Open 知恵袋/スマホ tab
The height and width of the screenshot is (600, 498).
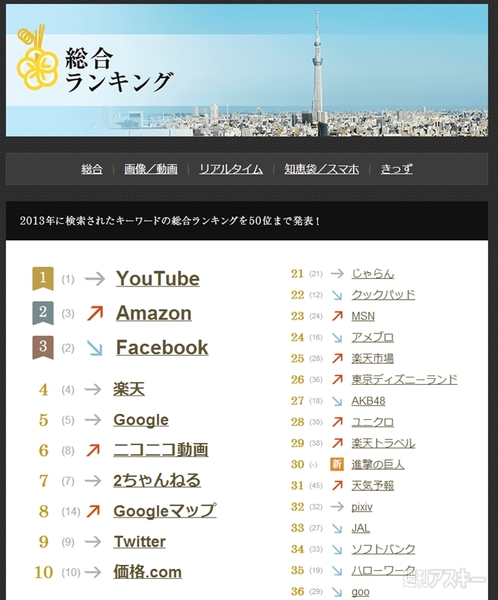322,169
